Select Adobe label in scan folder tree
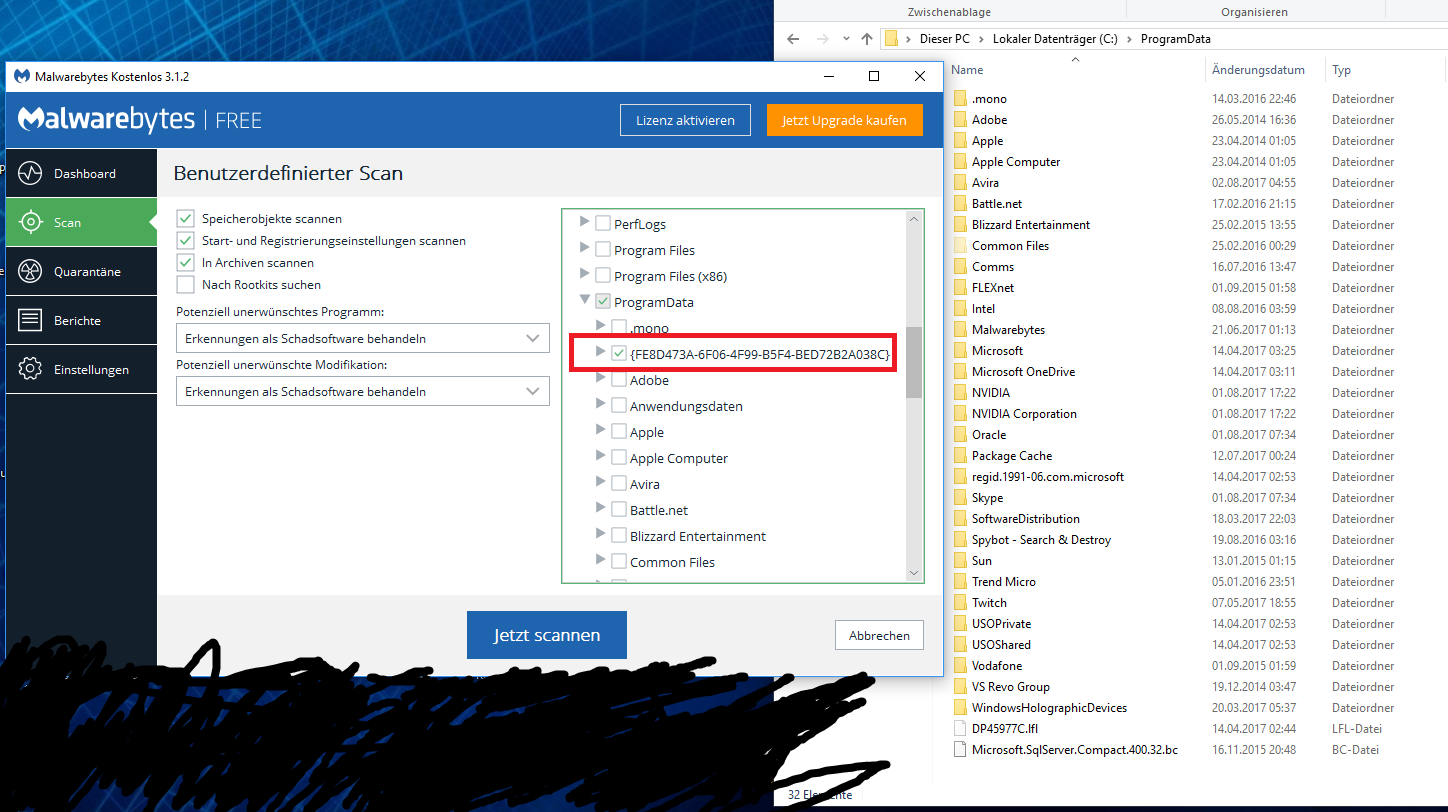The height and width of the screenshot is (812, 1448). pyautogui.click(x=649, y=380)
